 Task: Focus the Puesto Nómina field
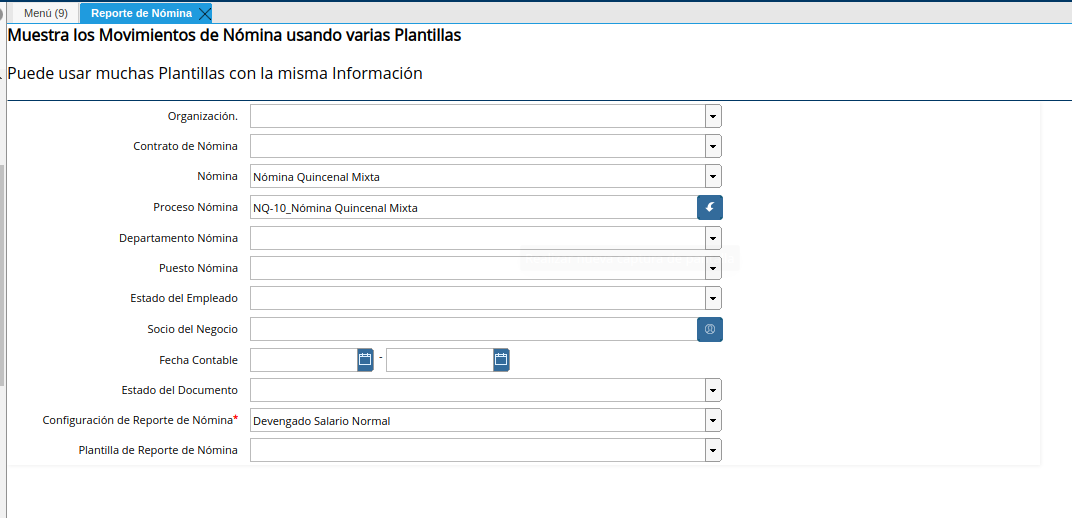point(477,268)
